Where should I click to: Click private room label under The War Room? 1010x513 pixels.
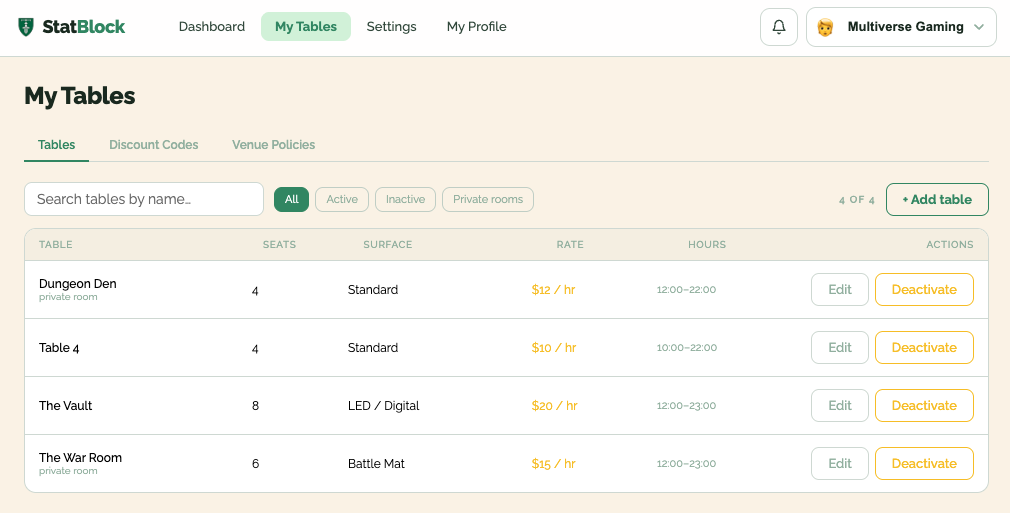(68, 471)
